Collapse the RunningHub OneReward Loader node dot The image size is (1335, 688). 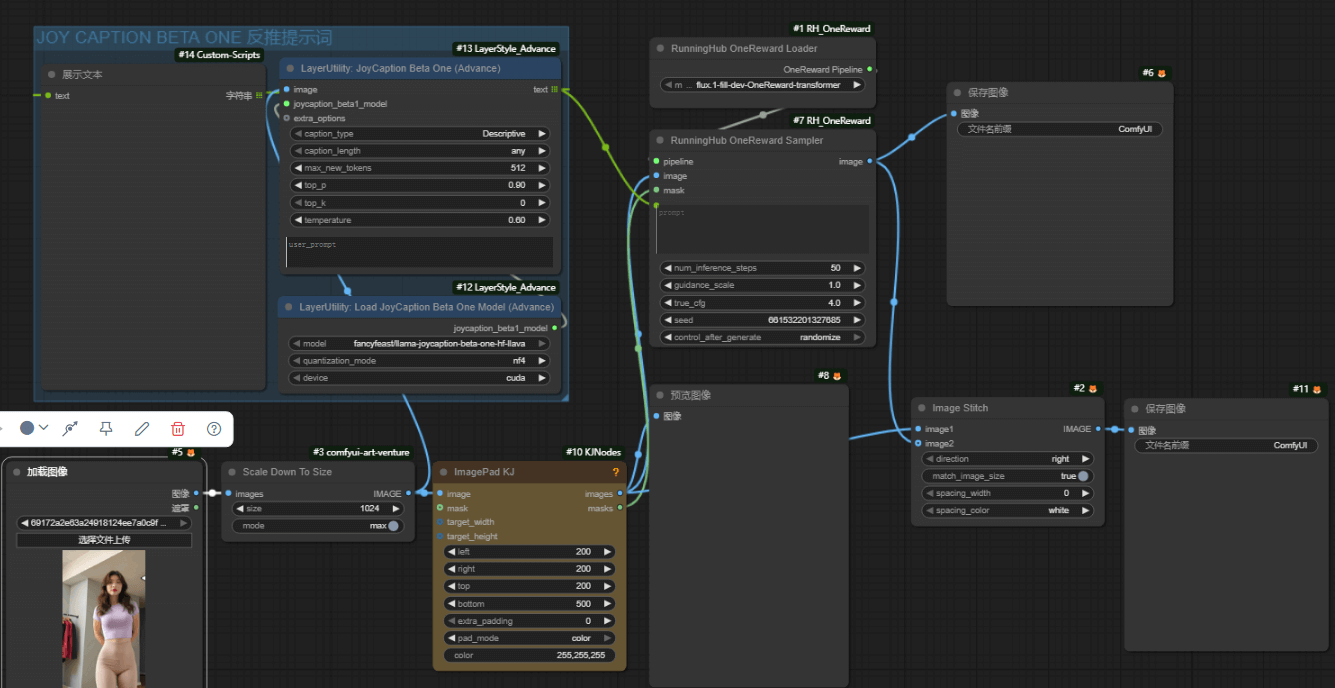[660, 48]
